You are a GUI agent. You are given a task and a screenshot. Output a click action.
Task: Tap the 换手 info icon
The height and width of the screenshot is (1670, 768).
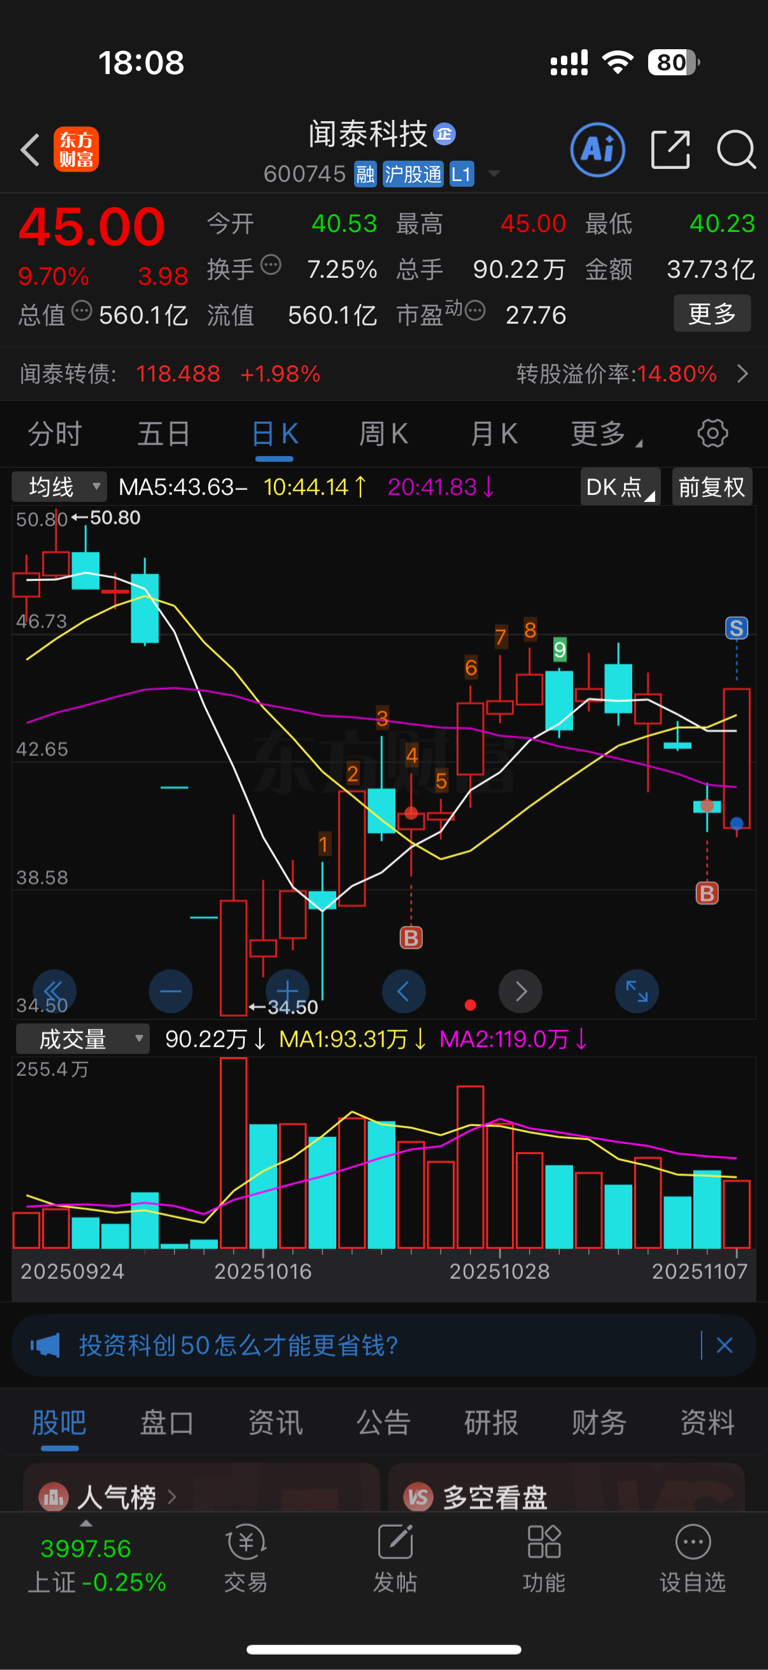click(x=271, y=266)
